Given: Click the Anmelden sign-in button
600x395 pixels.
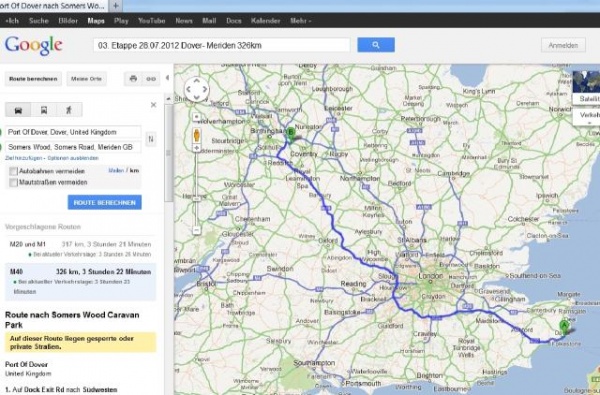Looking at the screenshot, I should tap(563, 45).
